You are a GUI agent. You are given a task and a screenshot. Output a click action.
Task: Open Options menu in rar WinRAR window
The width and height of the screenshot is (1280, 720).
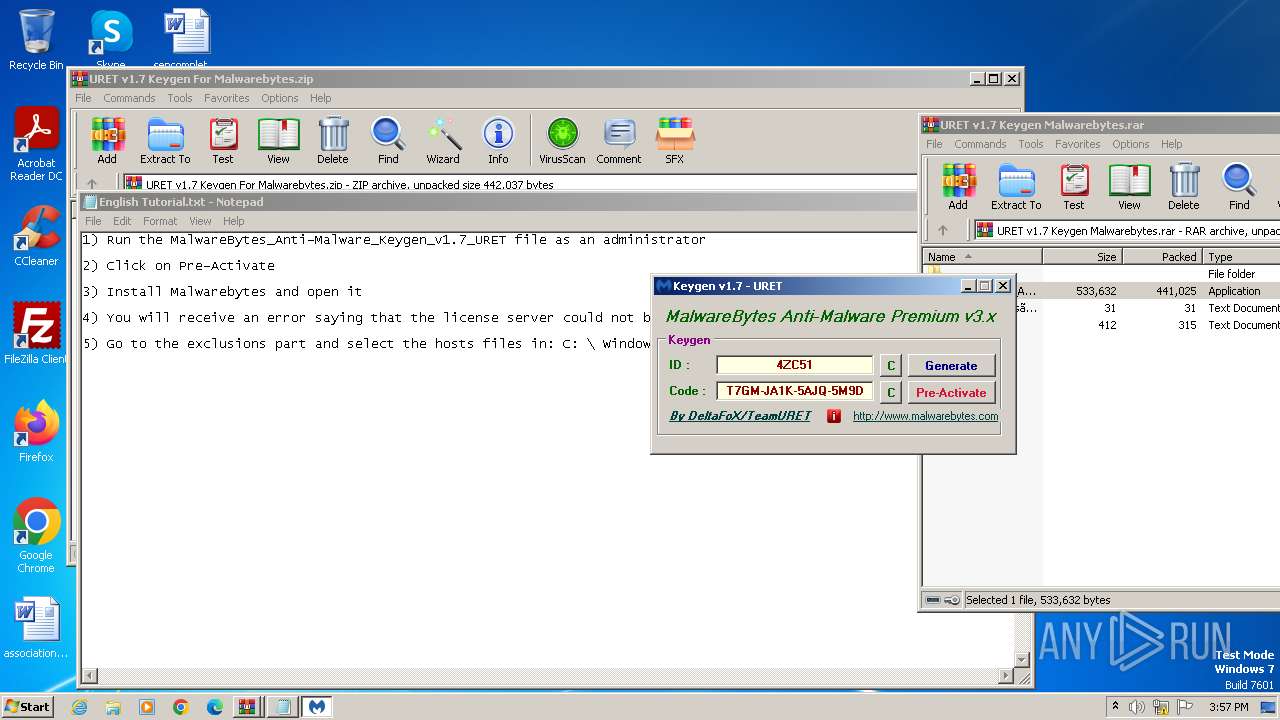(x=1131, y=144)
